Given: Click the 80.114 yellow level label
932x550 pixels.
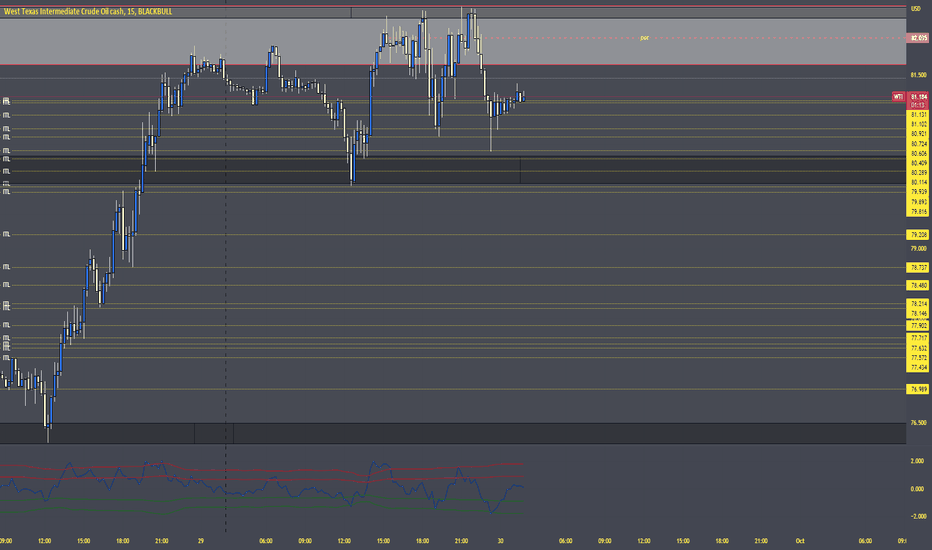Looking at the screenshot, I should 918,183.
